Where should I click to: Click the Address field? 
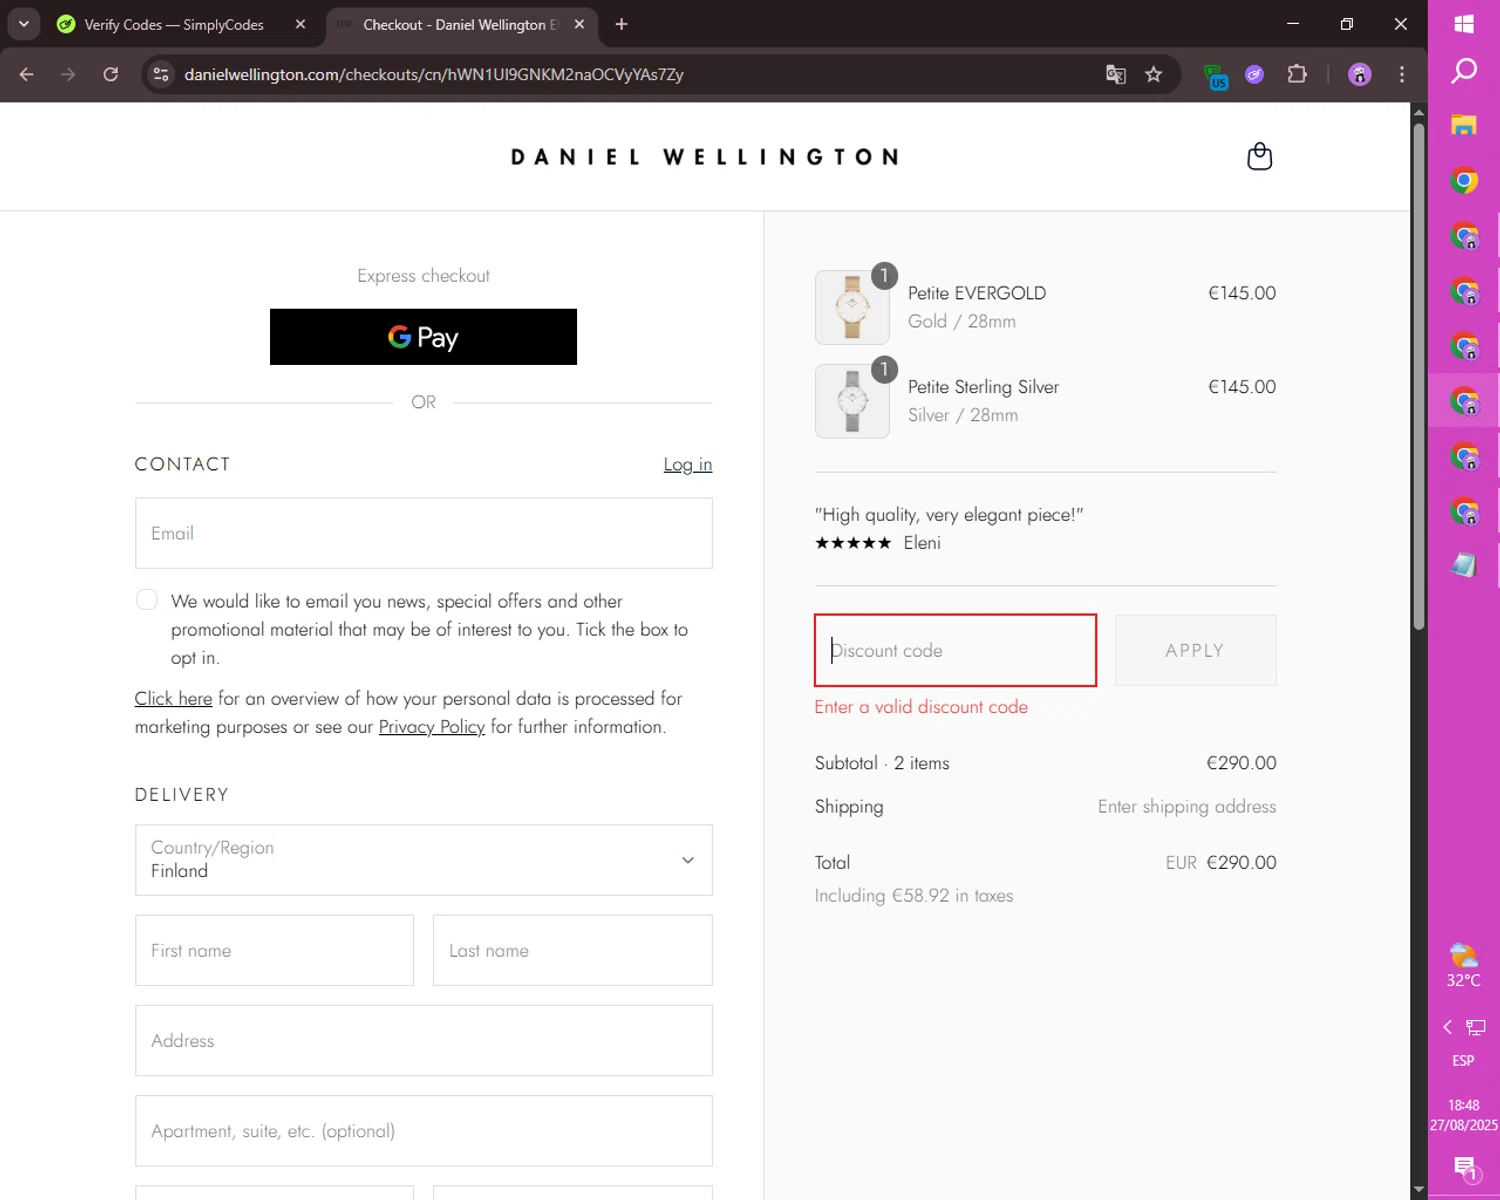(x=423, y=1040)
